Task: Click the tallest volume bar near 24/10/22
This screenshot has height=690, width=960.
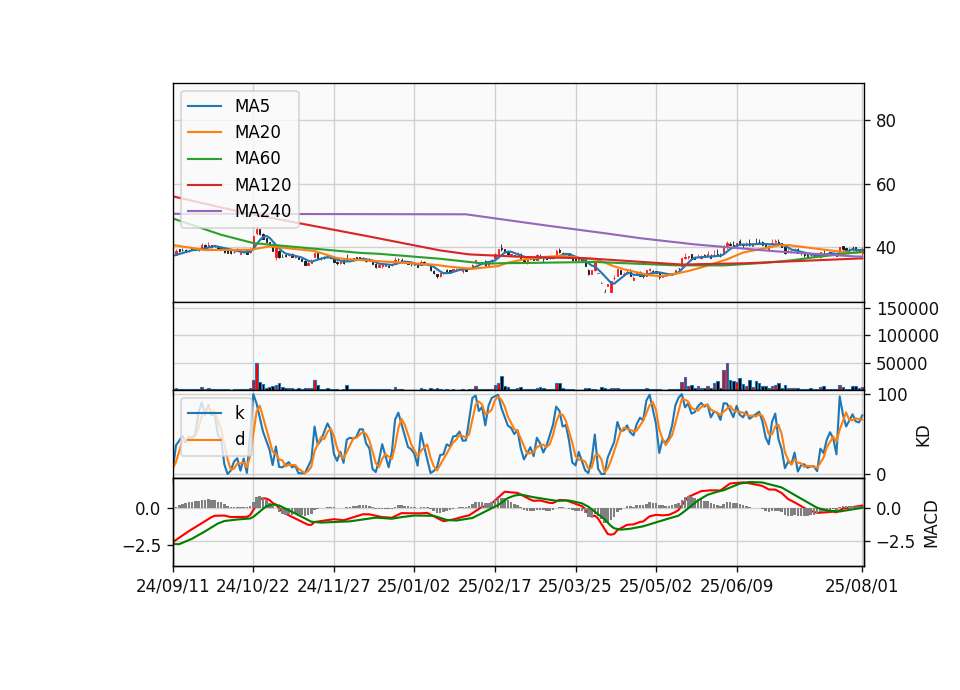Action: tap(257, 377)
